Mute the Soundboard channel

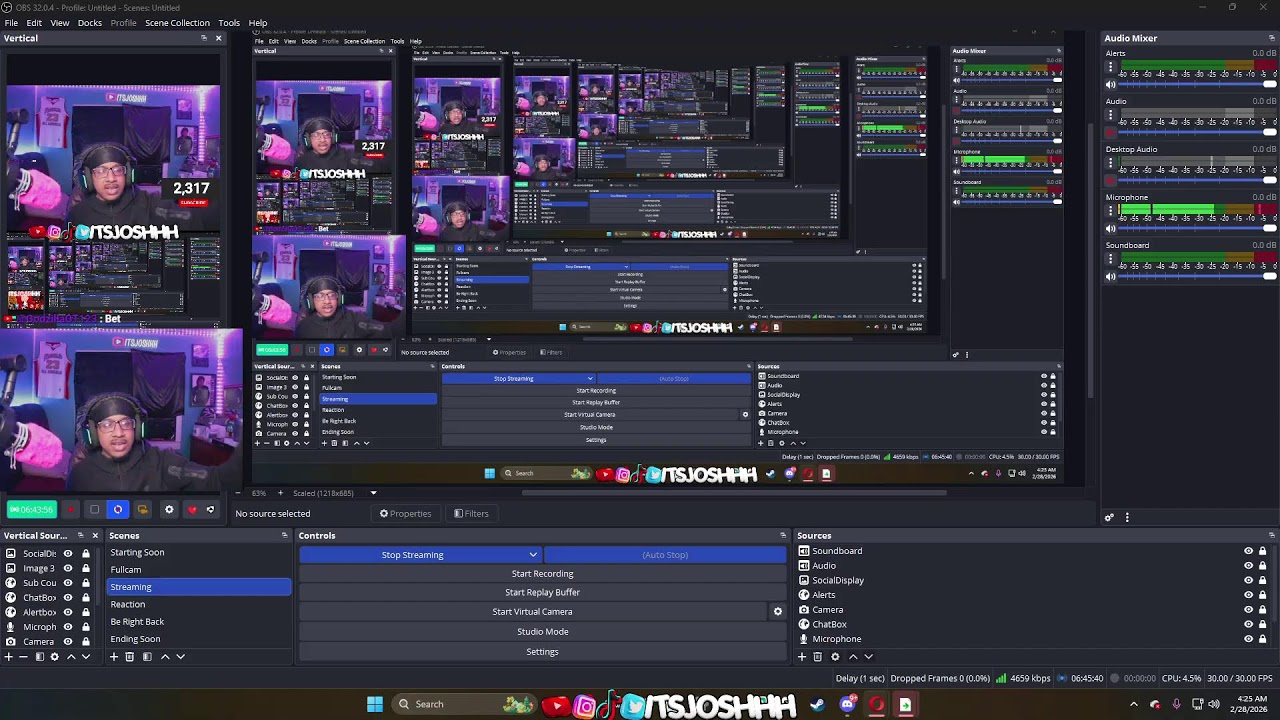1110,277
